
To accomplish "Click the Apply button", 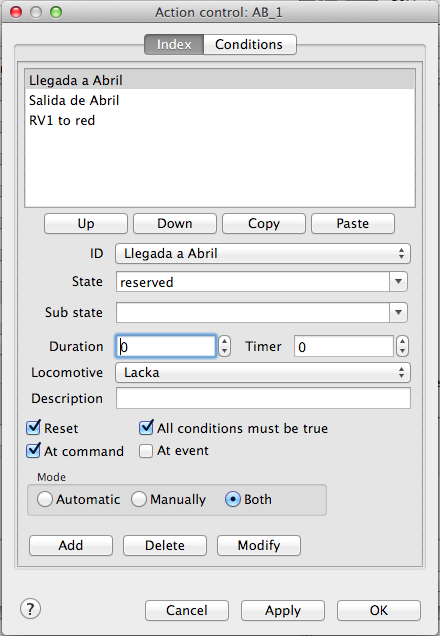I will [283, 610].
